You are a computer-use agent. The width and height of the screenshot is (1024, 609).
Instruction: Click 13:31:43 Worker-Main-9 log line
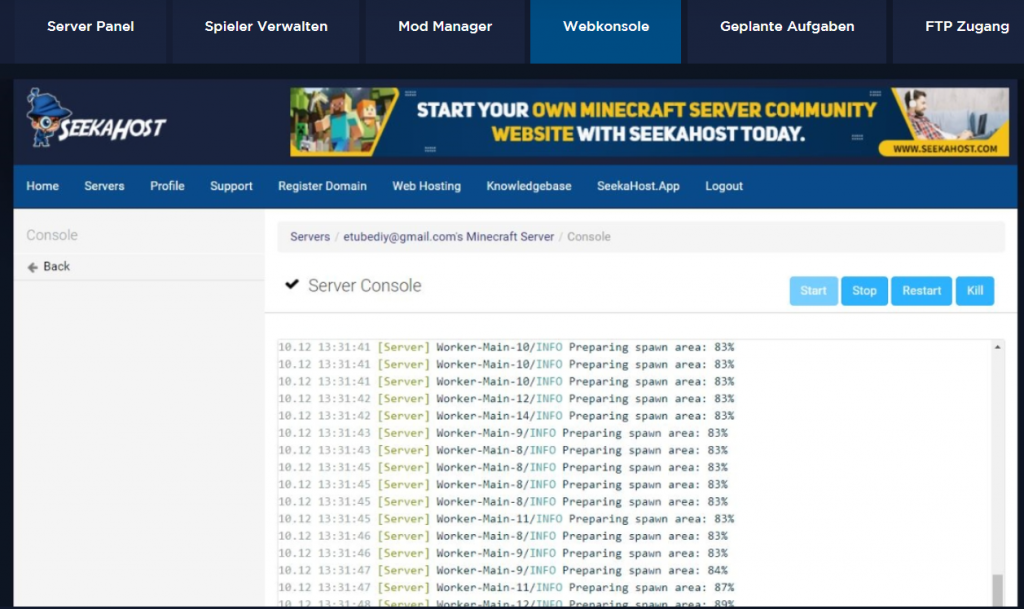503,433
